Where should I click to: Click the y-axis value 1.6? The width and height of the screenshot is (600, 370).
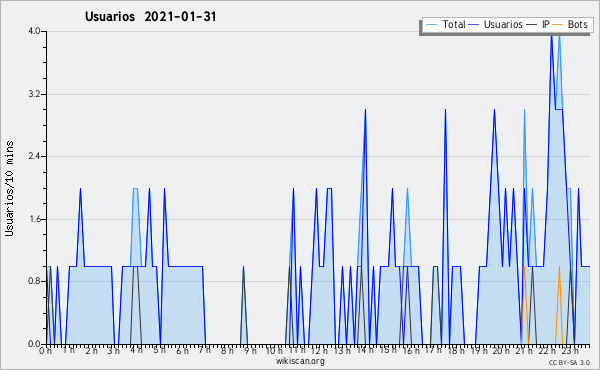(34, 219)
